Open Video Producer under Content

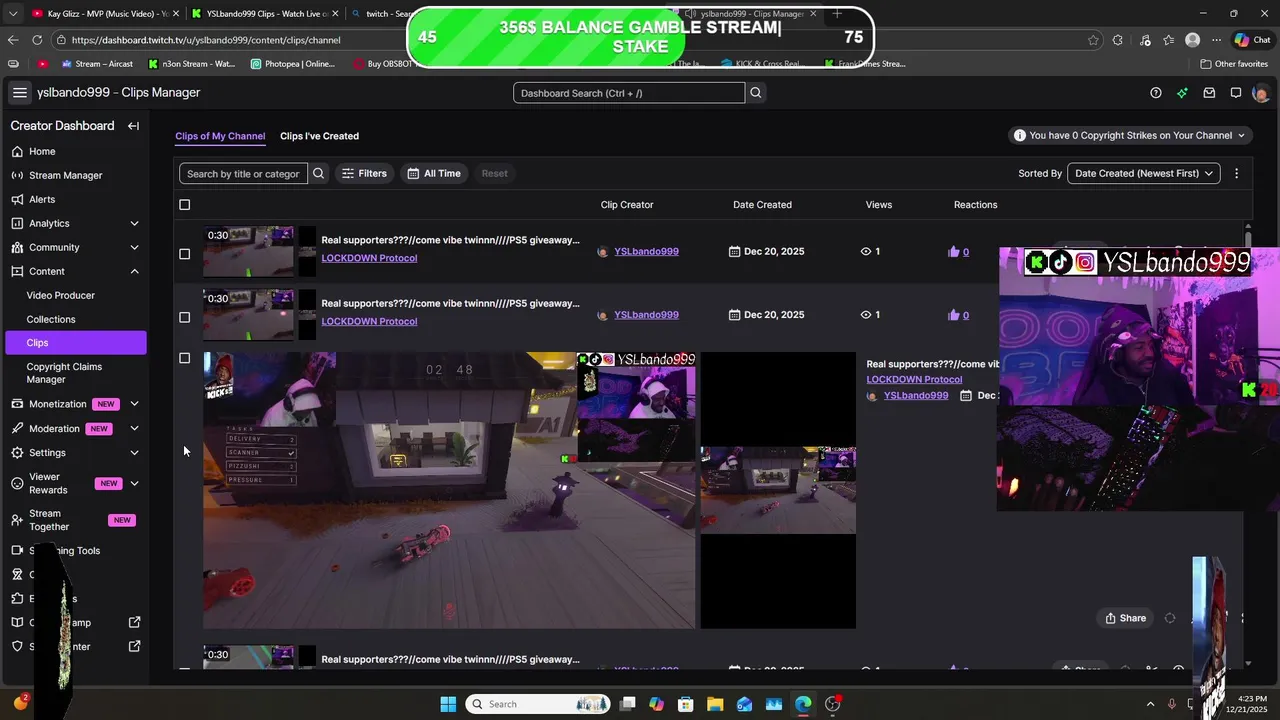click(61, 295)
